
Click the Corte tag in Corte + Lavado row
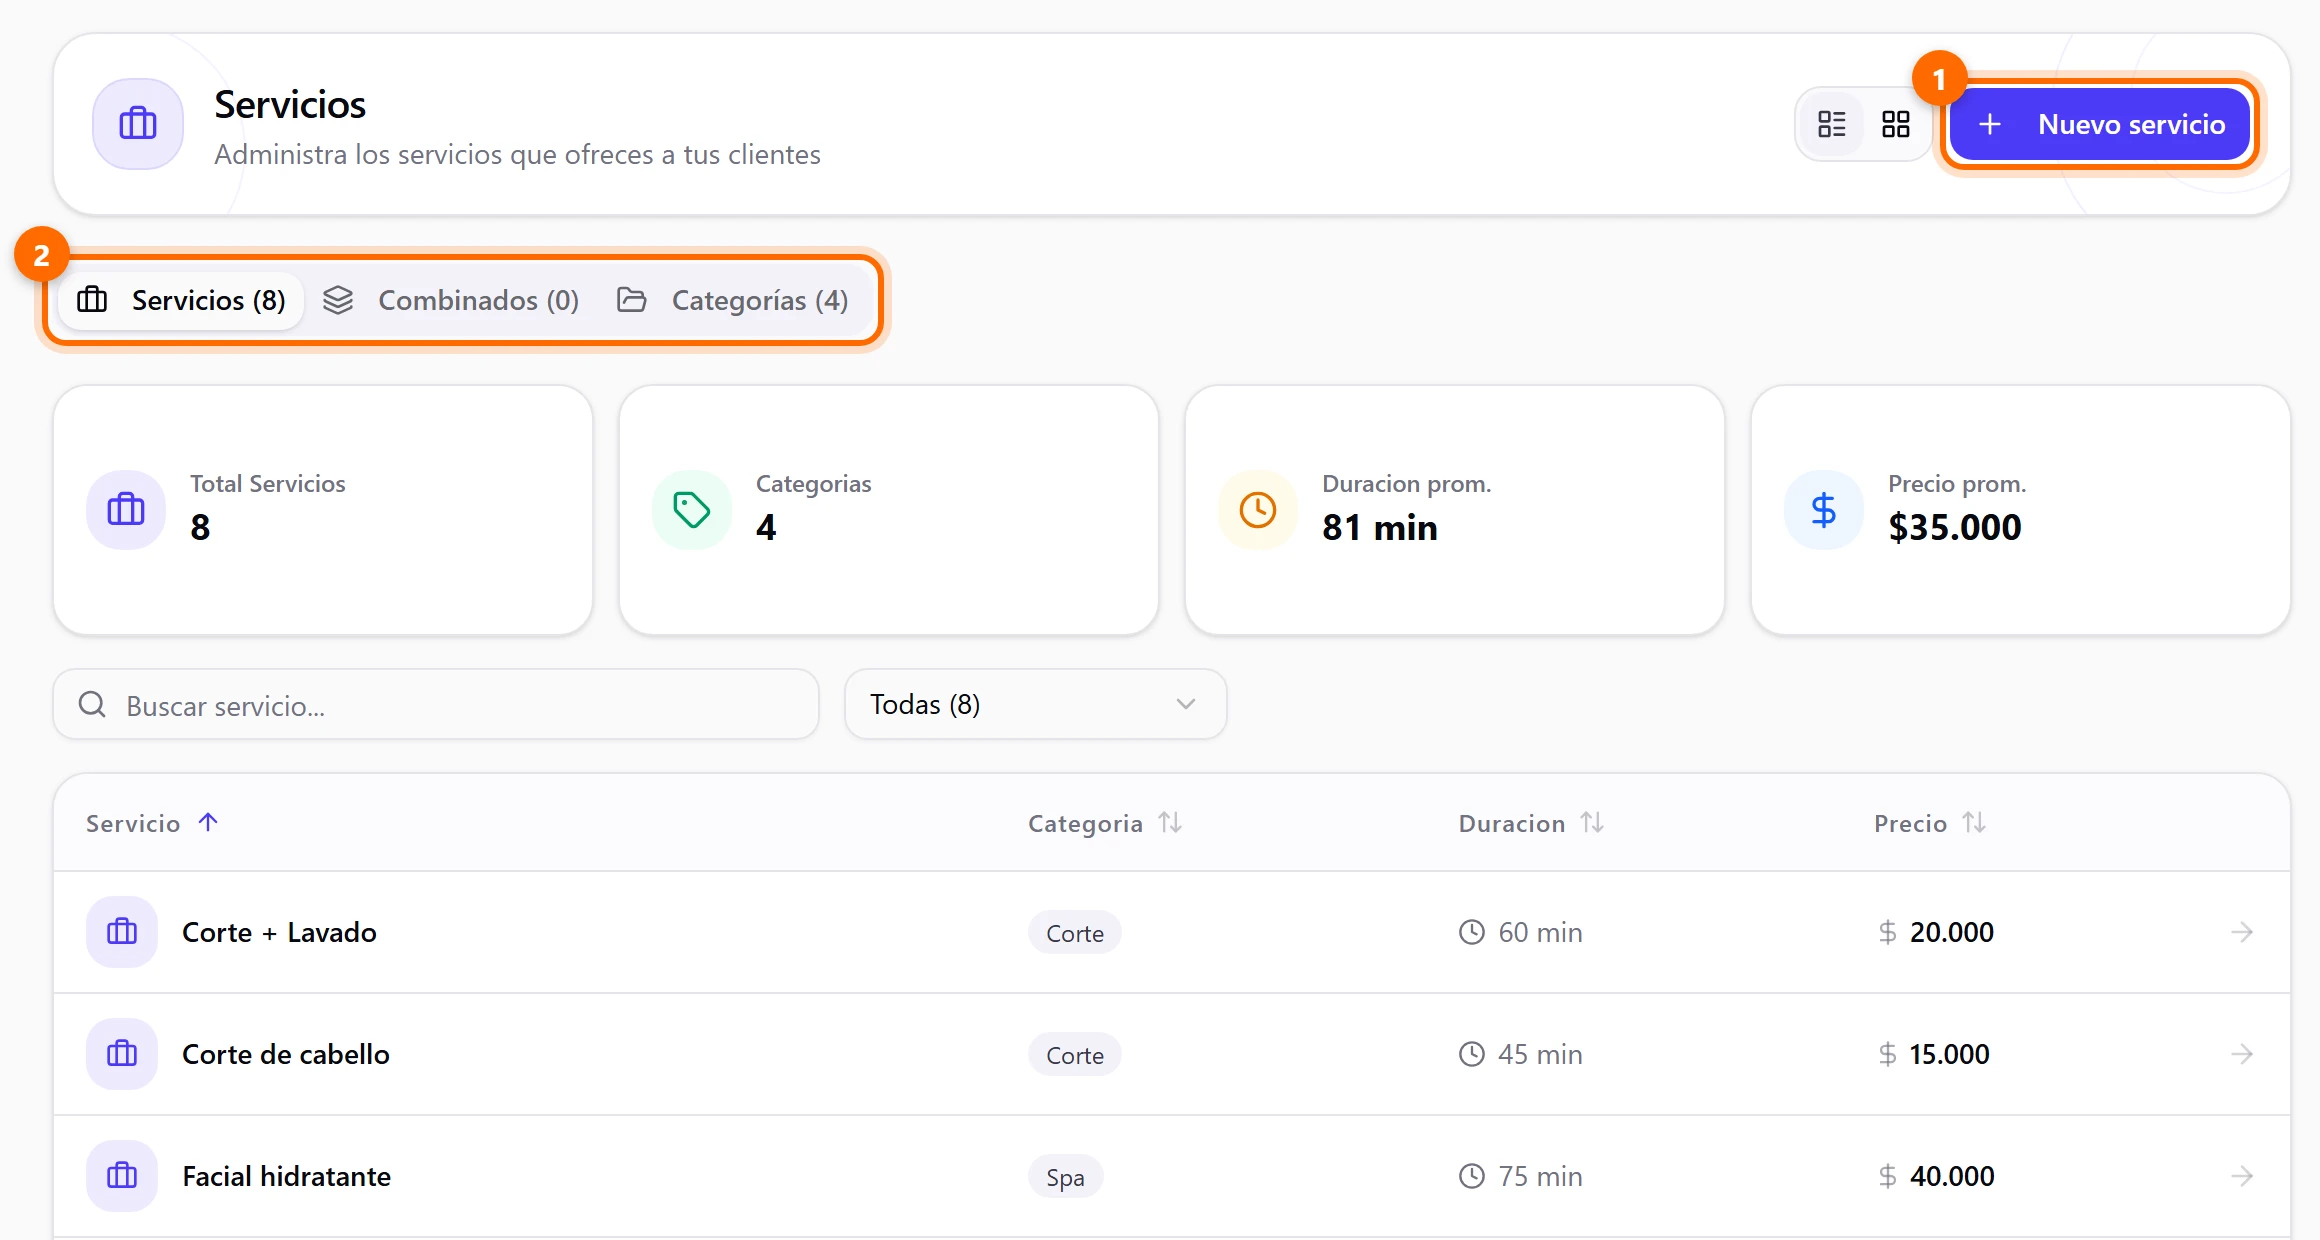(x=1075, y=933)
